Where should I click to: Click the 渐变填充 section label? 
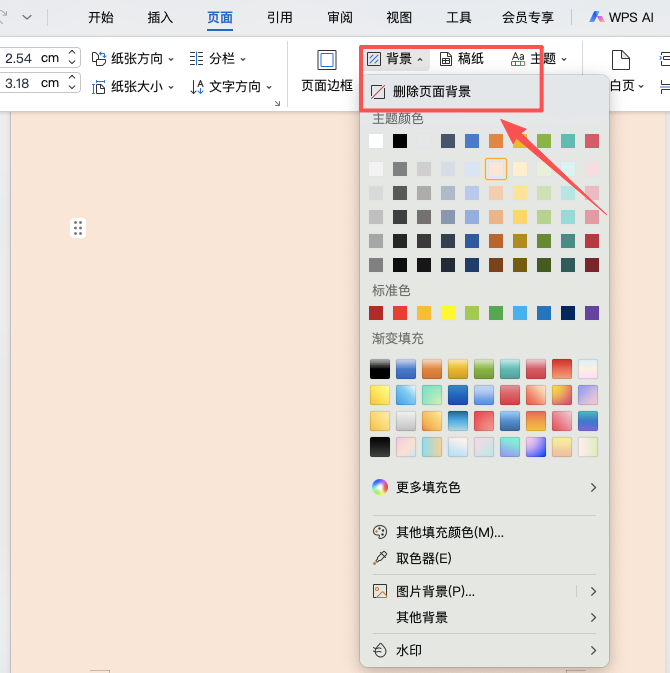(398, 339)
